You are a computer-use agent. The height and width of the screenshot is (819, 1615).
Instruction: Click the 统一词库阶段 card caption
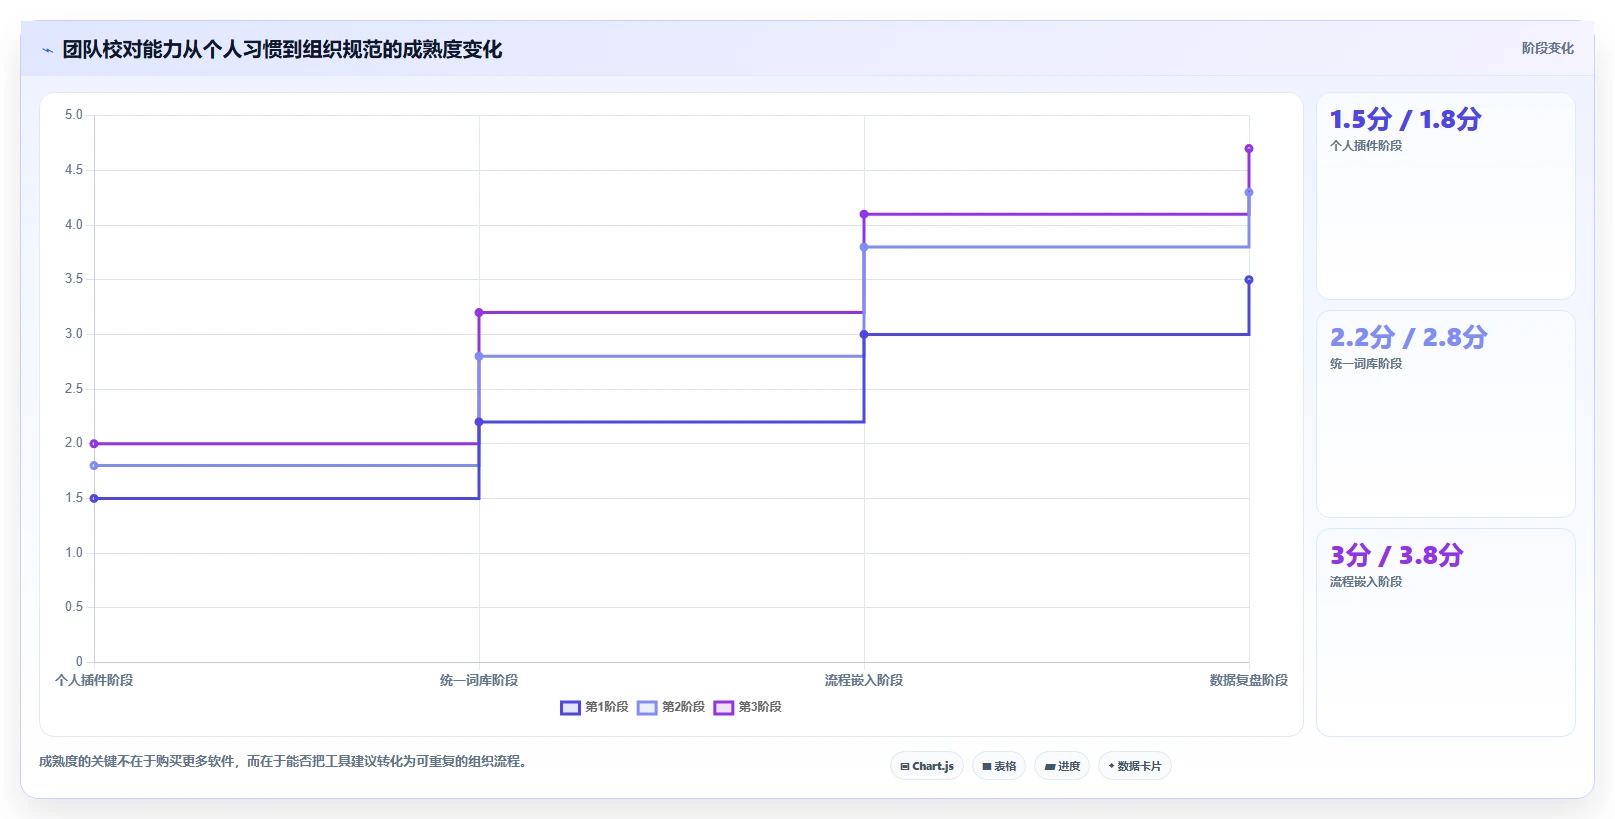coord(1366,364)
